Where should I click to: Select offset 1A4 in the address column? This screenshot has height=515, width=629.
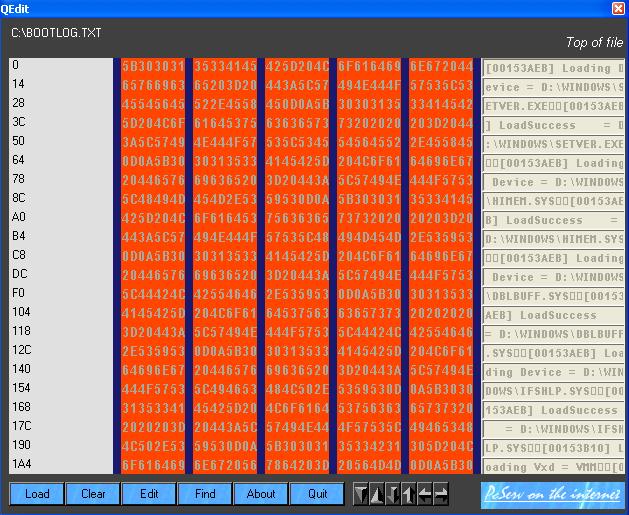(x=20, y=464)
